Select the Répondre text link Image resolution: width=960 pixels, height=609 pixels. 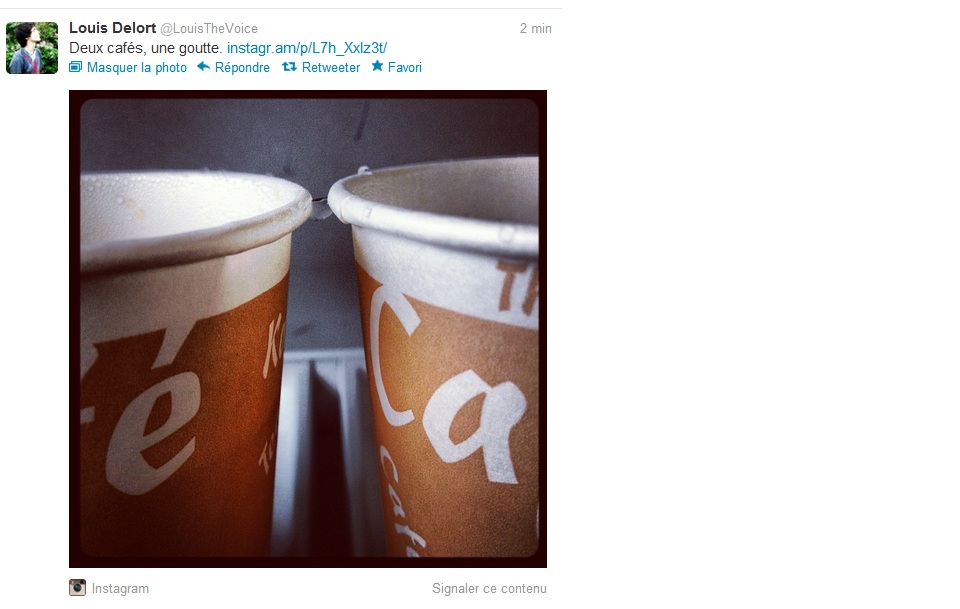click(x=242, y=67)
